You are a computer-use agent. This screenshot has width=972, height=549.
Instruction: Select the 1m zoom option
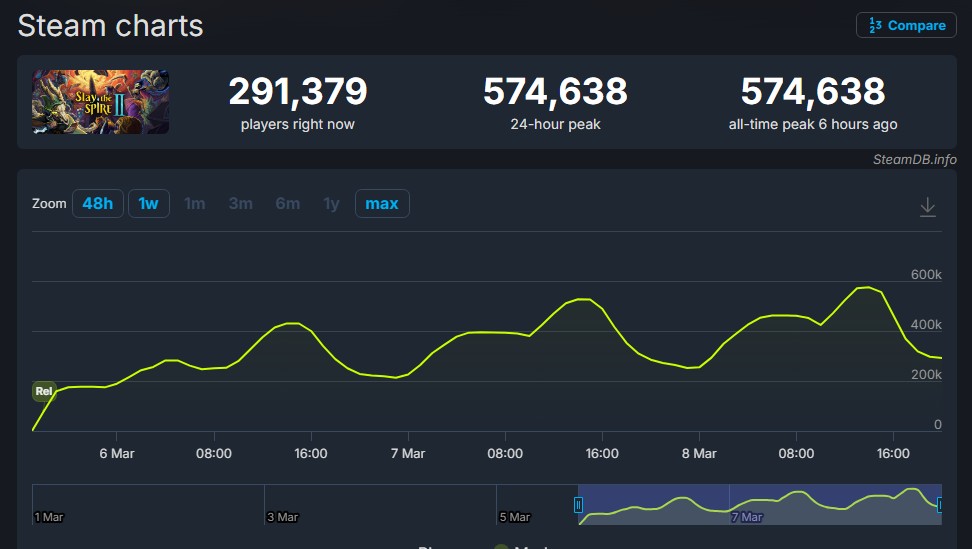[x=195, y=203]
